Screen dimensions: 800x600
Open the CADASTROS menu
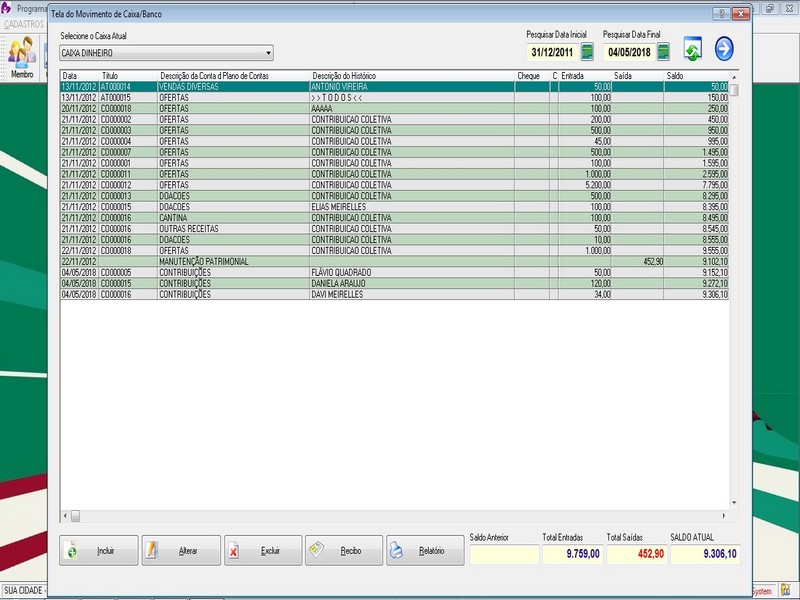tap(25, 23)
